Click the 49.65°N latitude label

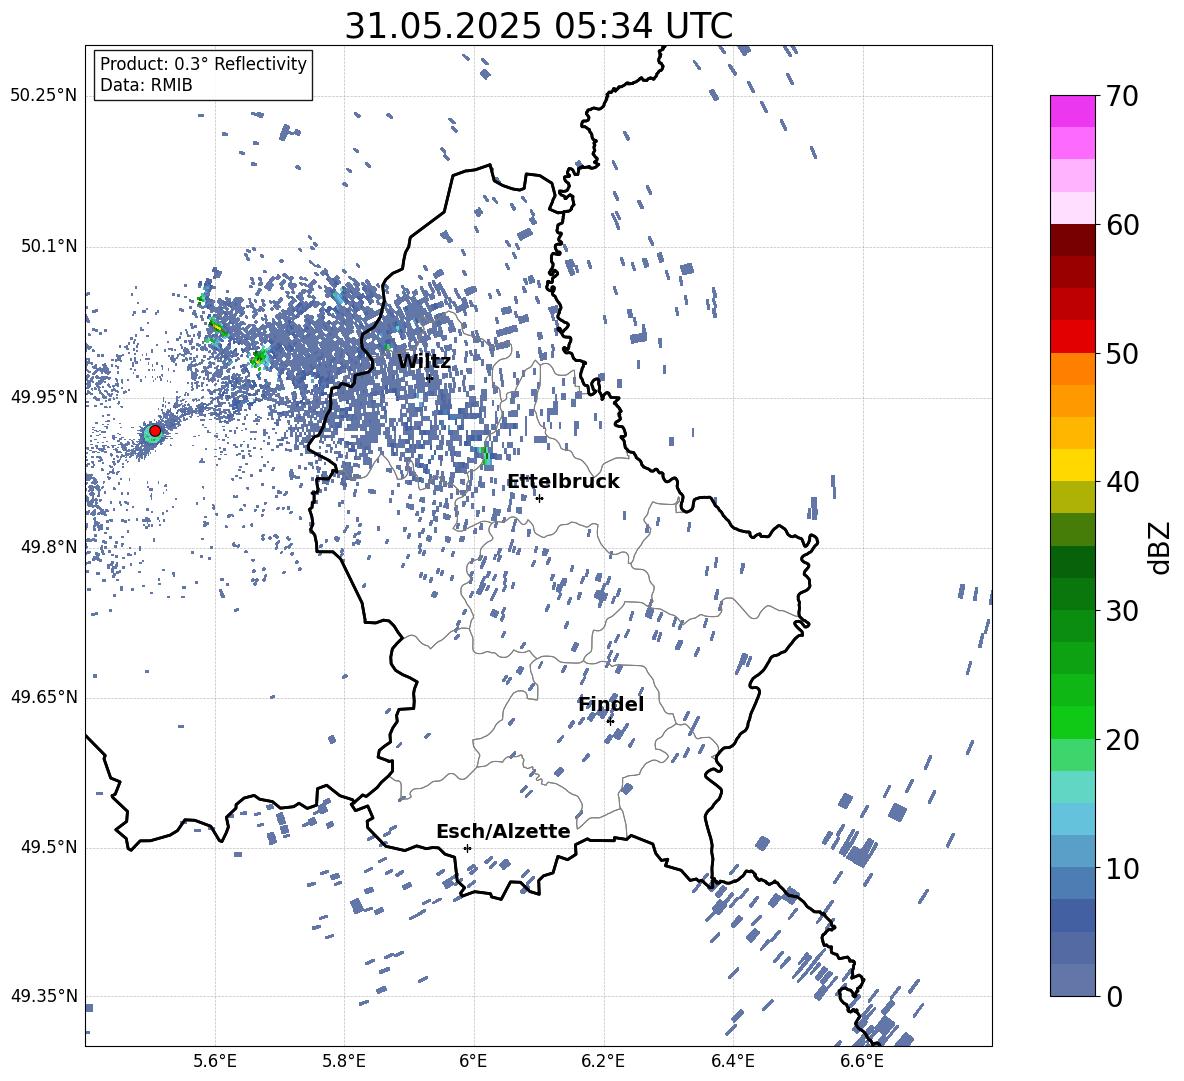[43, 696]
